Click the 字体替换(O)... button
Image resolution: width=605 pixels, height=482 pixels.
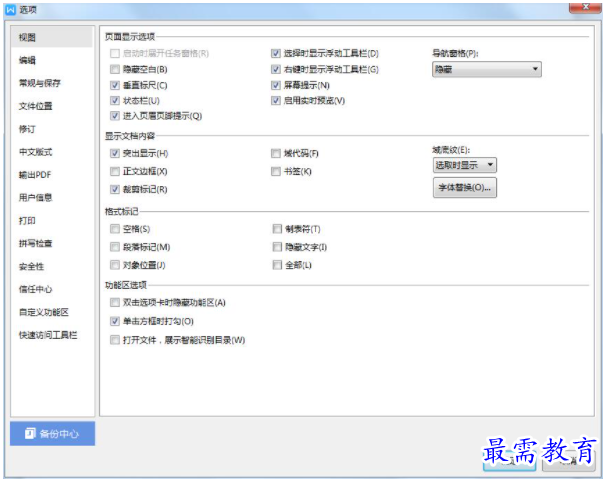465,188
